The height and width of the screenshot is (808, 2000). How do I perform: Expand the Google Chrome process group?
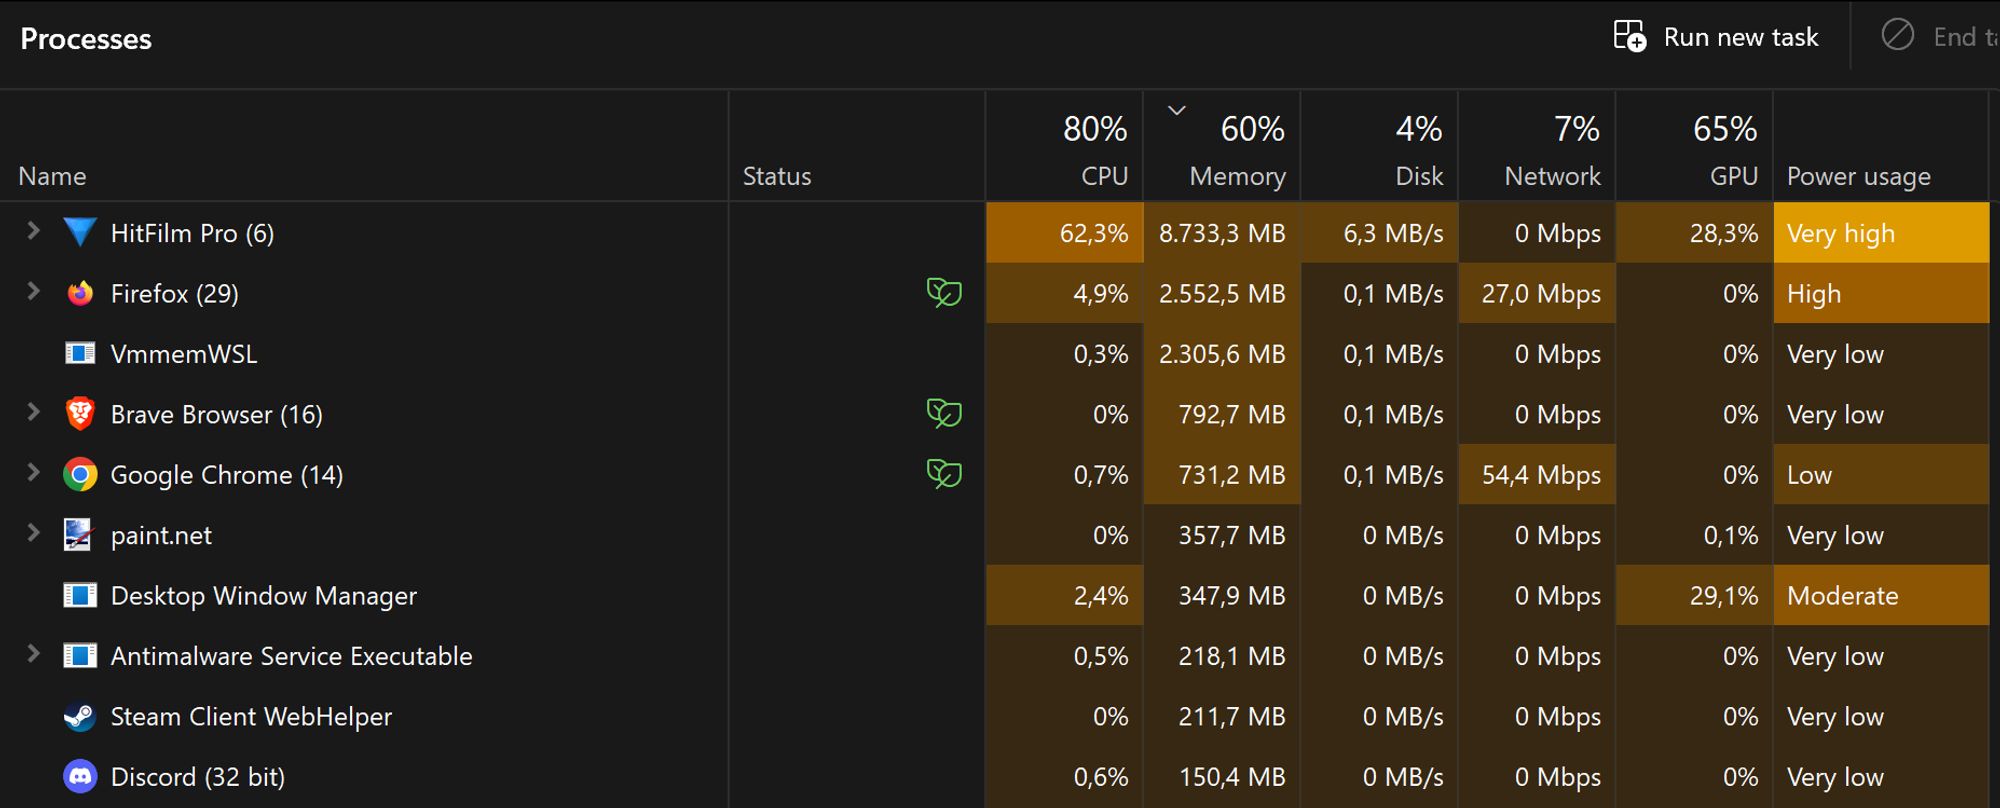point(33,472)
